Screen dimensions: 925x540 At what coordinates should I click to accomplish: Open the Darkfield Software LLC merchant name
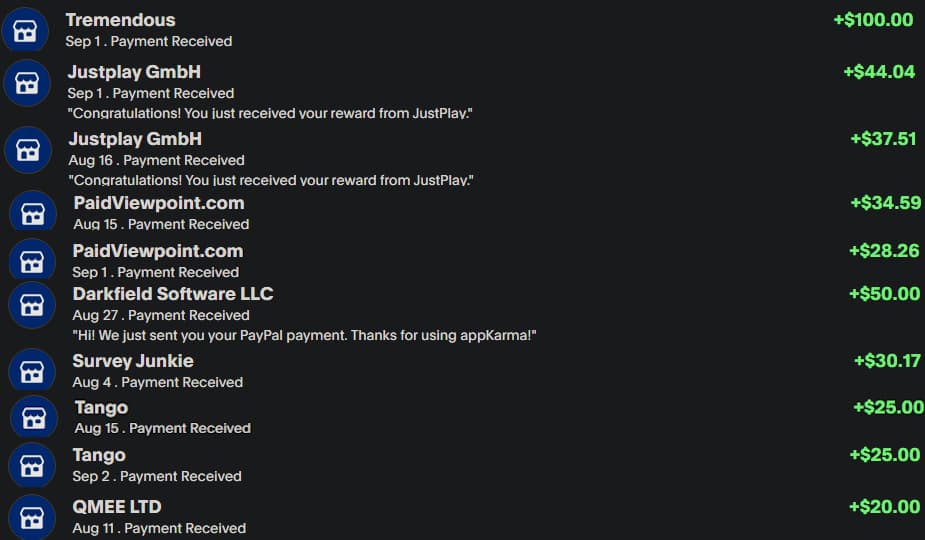[173, 294]
